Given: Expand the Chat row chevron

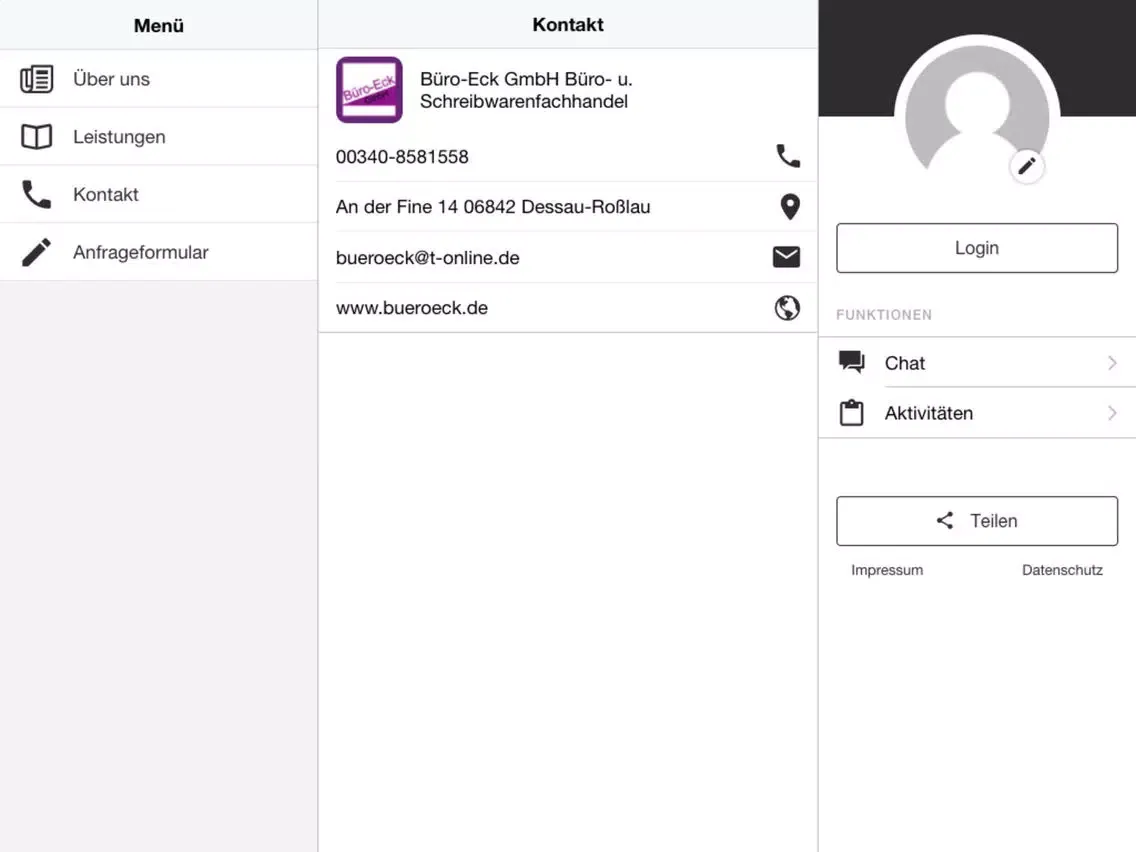Looking at the screenshot, I should coord(1112,363).
